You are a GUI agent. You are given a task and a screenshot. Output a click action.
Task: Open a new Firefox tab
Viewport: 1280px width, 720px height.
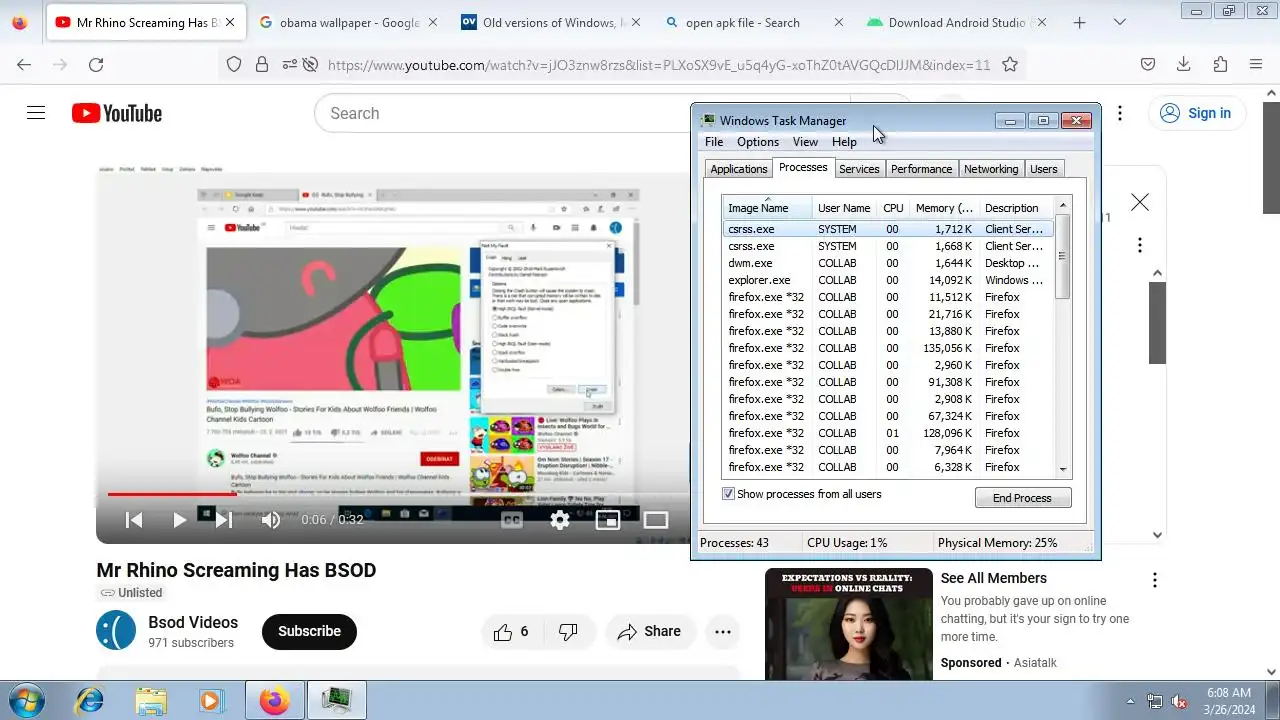point(1079,22)
